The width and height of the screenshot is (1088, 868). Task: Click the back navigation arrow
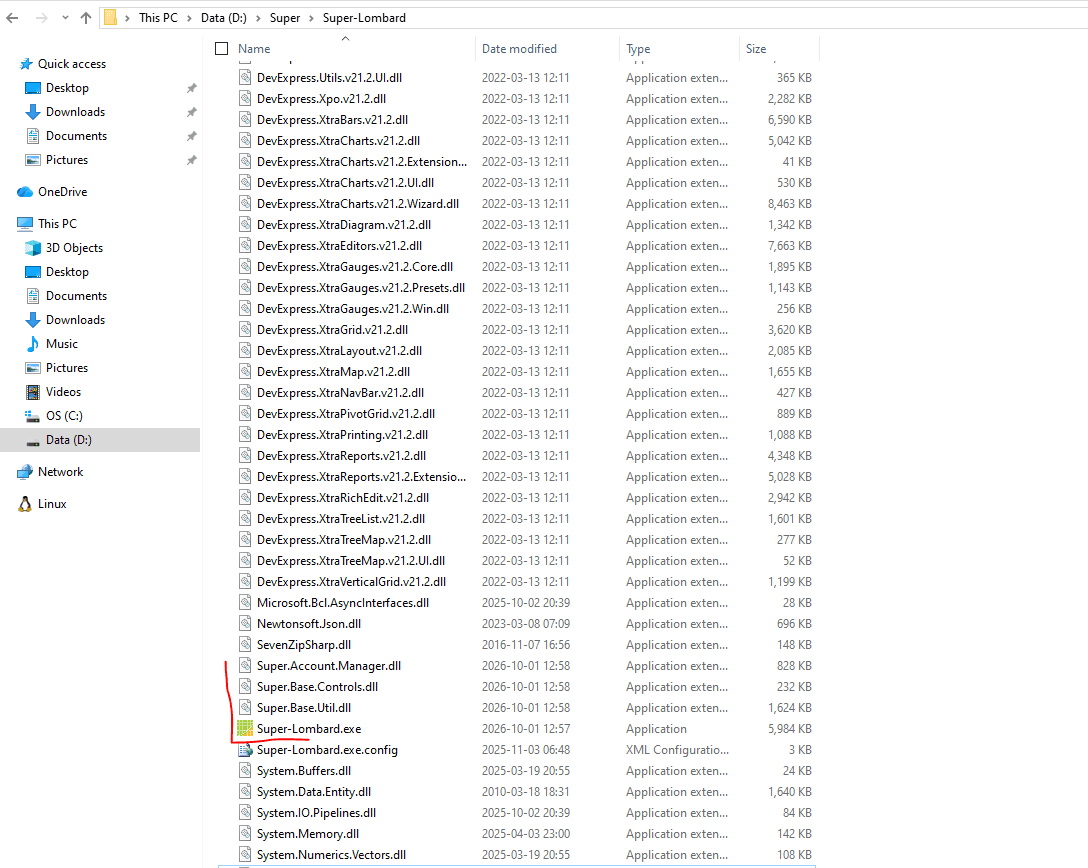coord(12,18)
